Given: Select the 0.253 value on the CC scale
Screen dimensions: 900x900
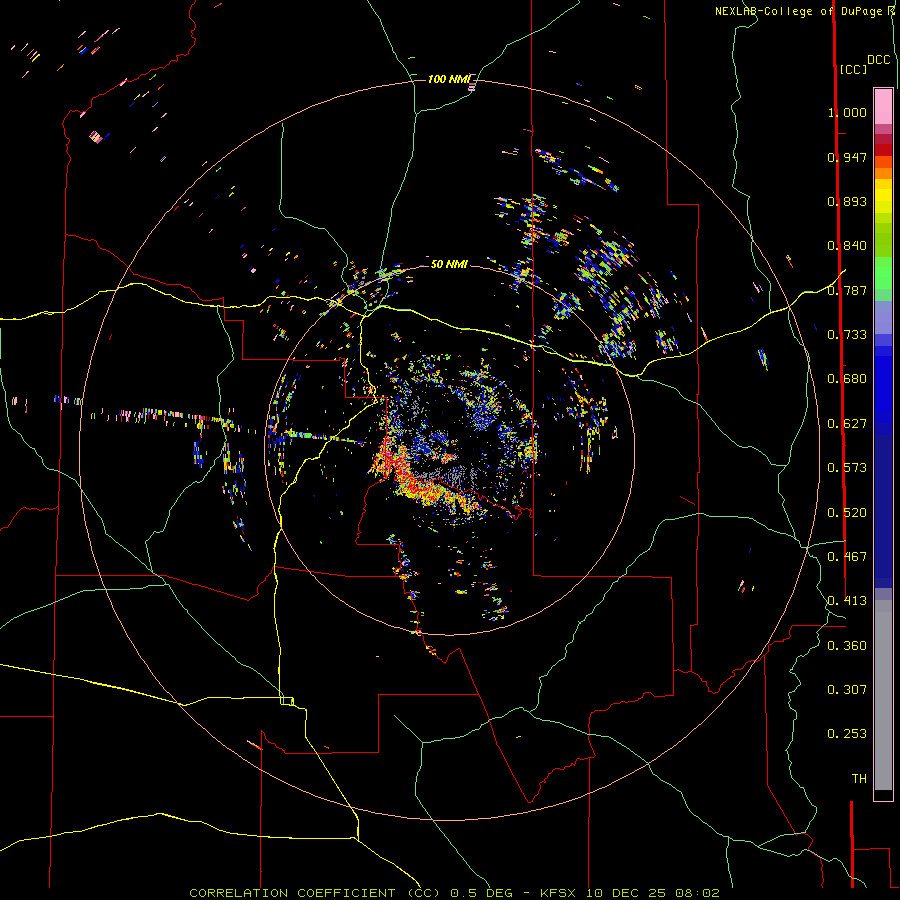Looking at the screenshot, I should pos(847,734).
